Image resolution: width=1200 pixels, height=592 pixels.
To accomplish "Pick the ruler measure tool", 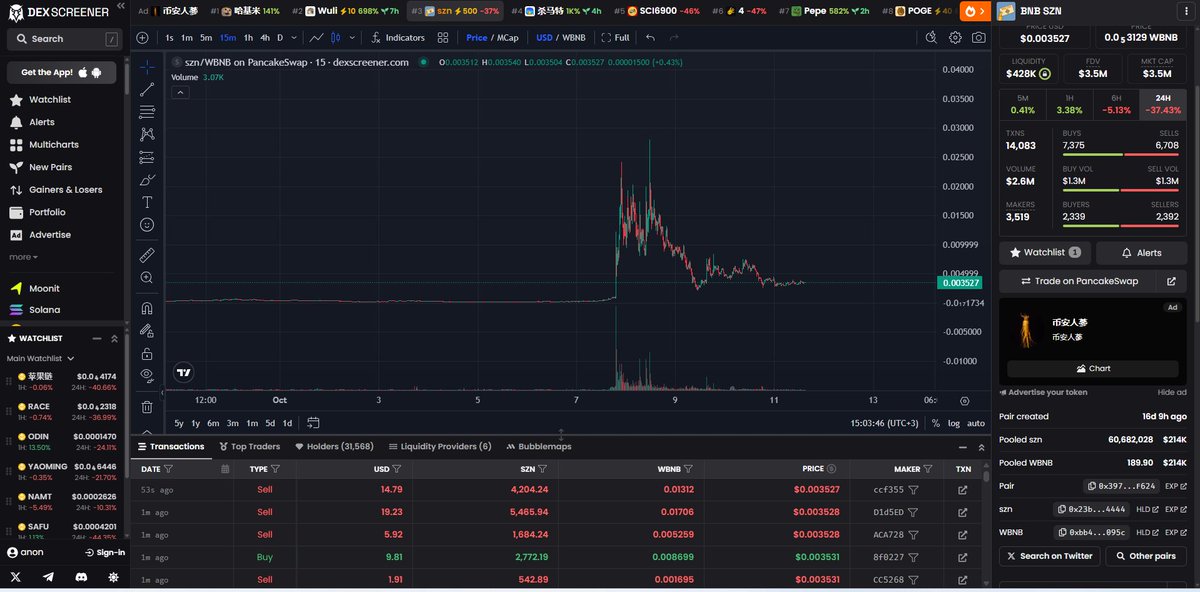I will tap(147, 255).
